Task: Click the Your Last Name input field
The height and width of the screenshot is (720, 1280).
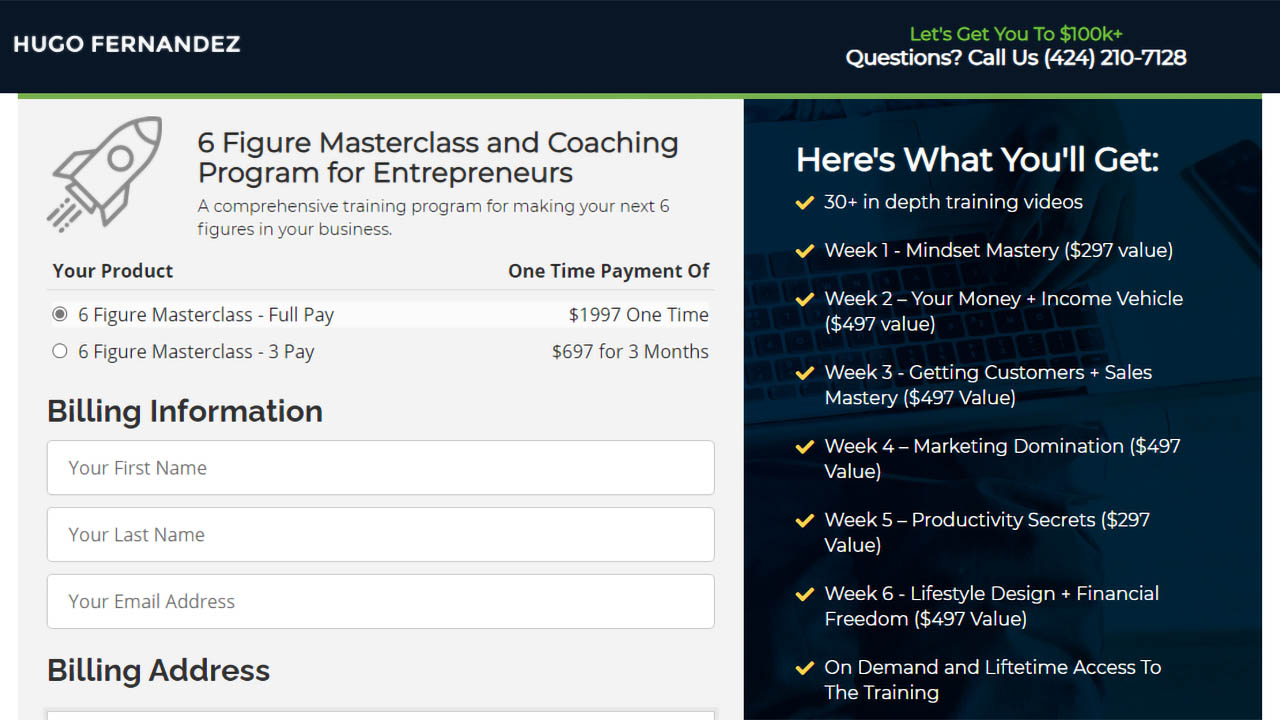Action: [380, 534]
